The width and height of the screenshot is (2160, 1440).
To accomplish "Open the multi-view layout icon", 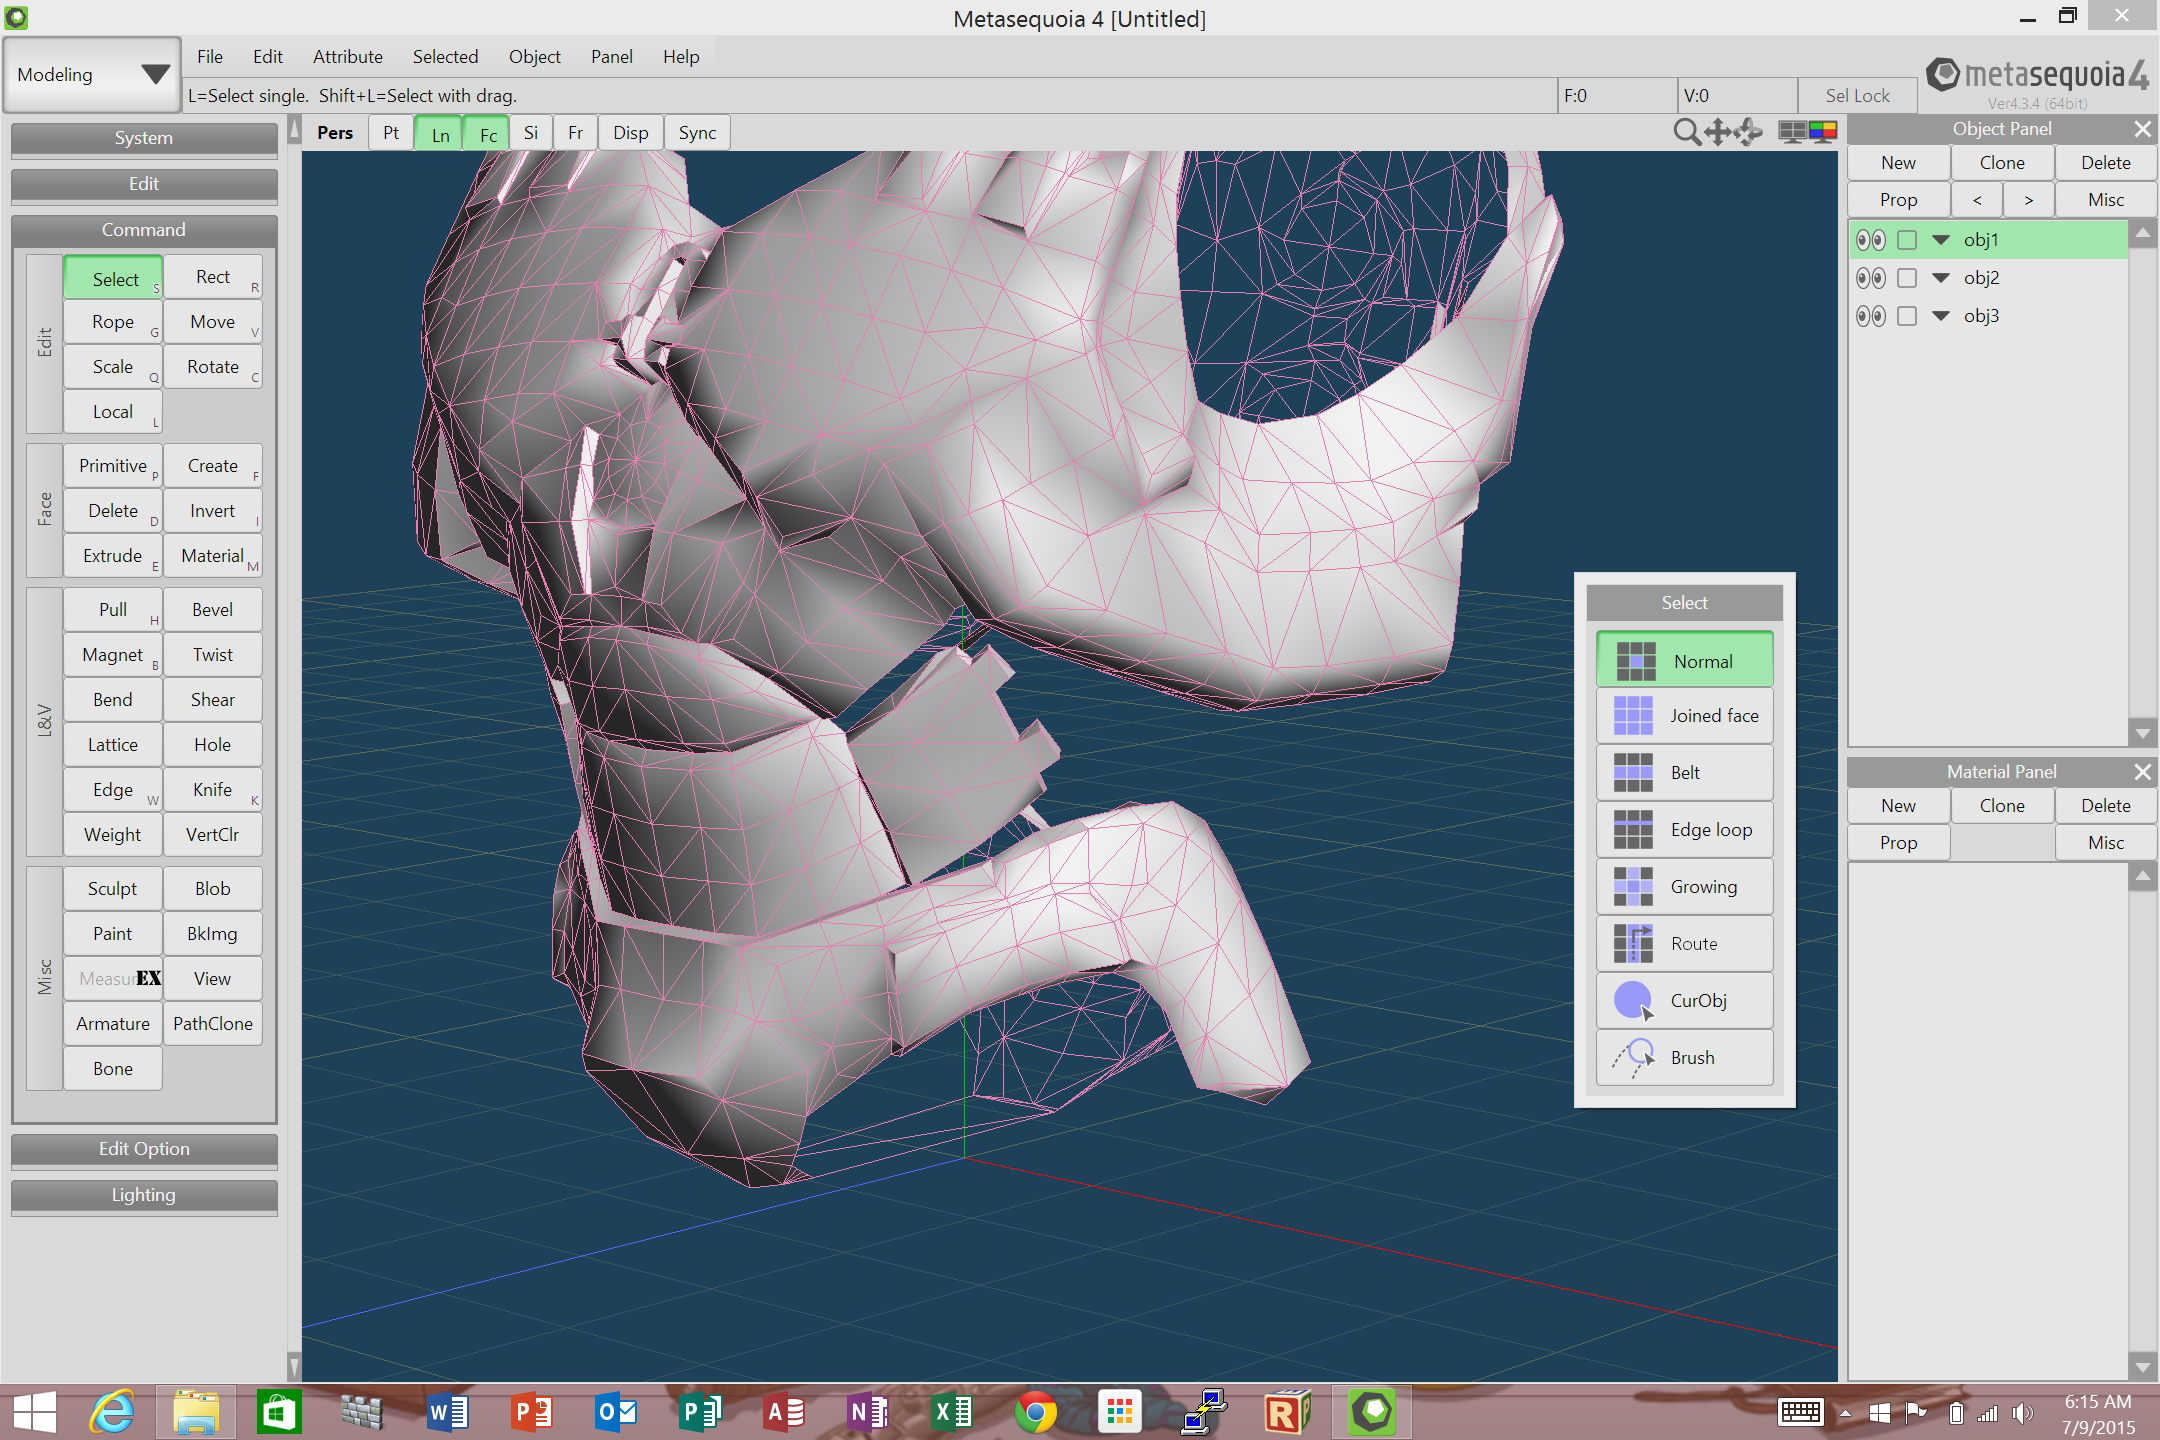I will click(x=1793, y=132).
